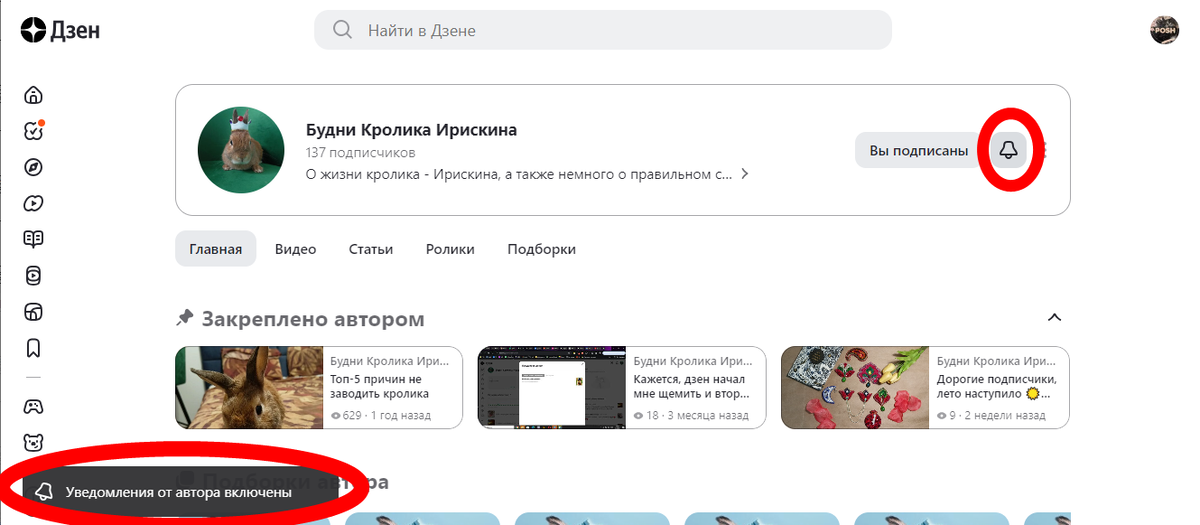Image resolution: width=1200 pixels, height=525 pixels.
Task: Click the Закреплено автором heading
Action: [313, 319]
